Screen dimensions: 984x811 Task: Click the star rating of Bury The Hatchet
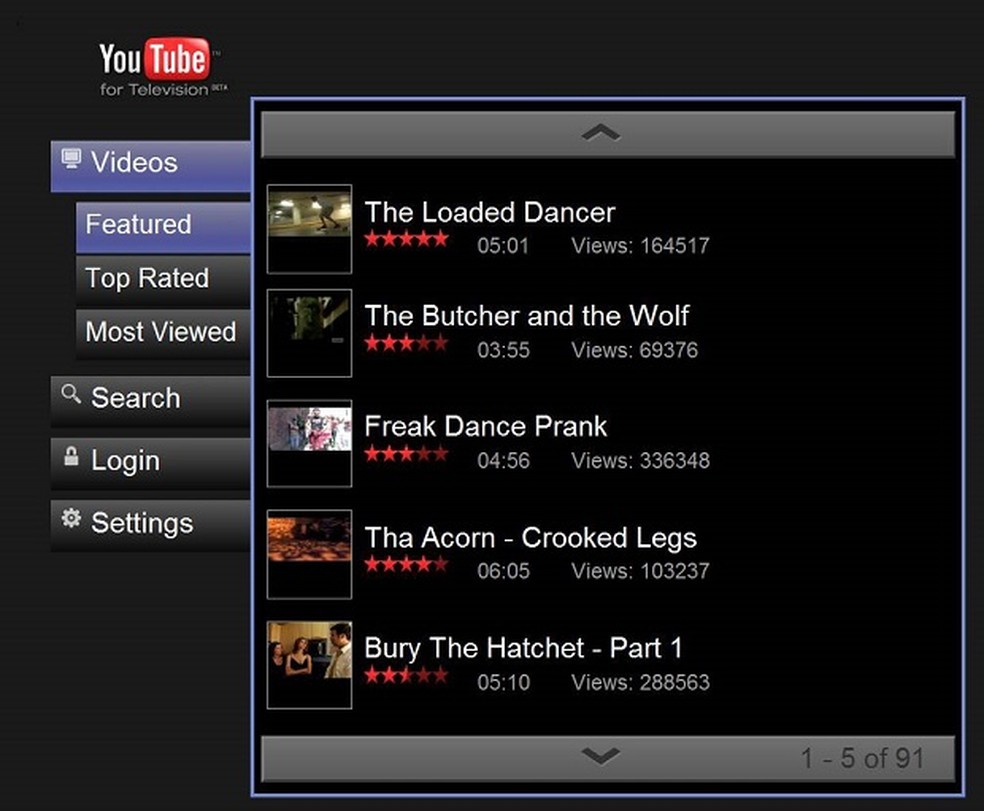coord(407,675)
